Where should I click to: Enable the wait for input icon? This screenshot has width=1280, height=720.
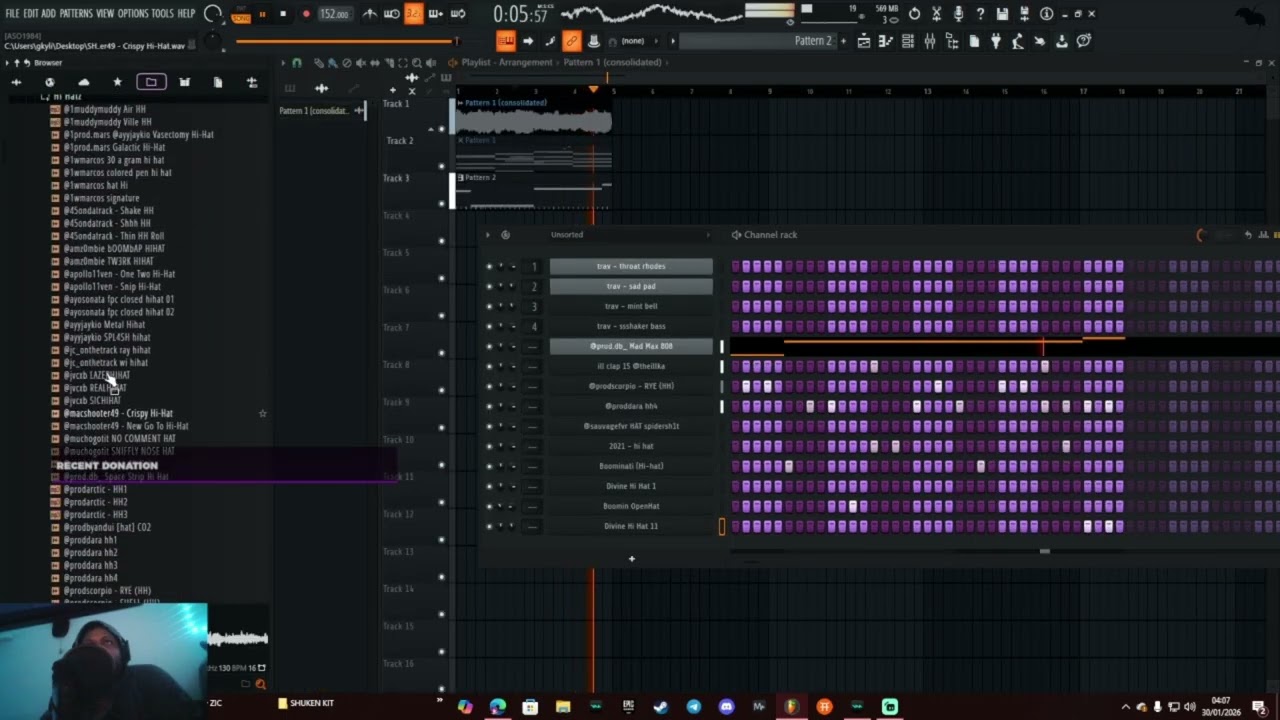392,14
